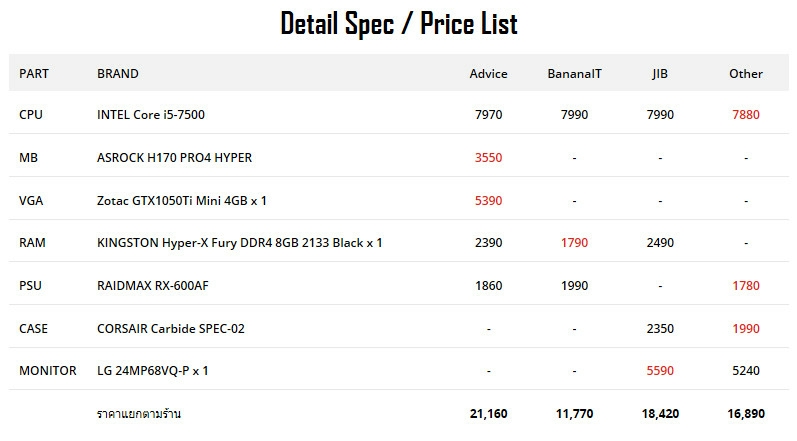Click the Other column header
Viewport: 797px width, 441px height.
click(x=746, y=74)
